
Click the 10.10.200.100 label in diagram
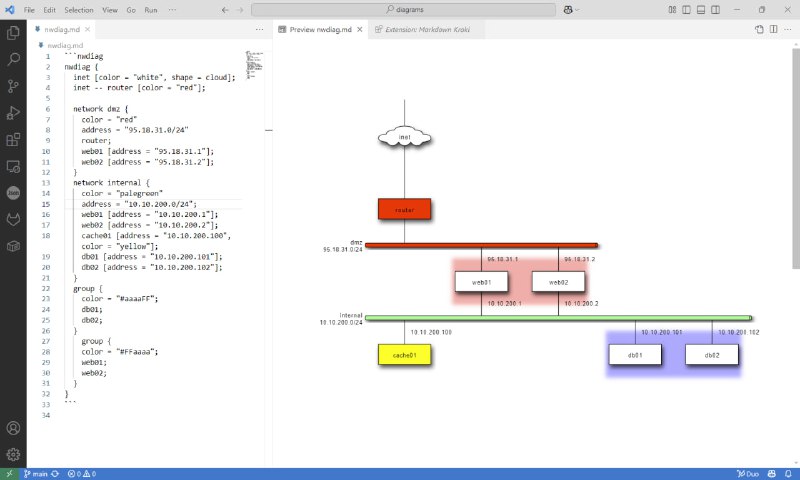(x=431, y=332)
